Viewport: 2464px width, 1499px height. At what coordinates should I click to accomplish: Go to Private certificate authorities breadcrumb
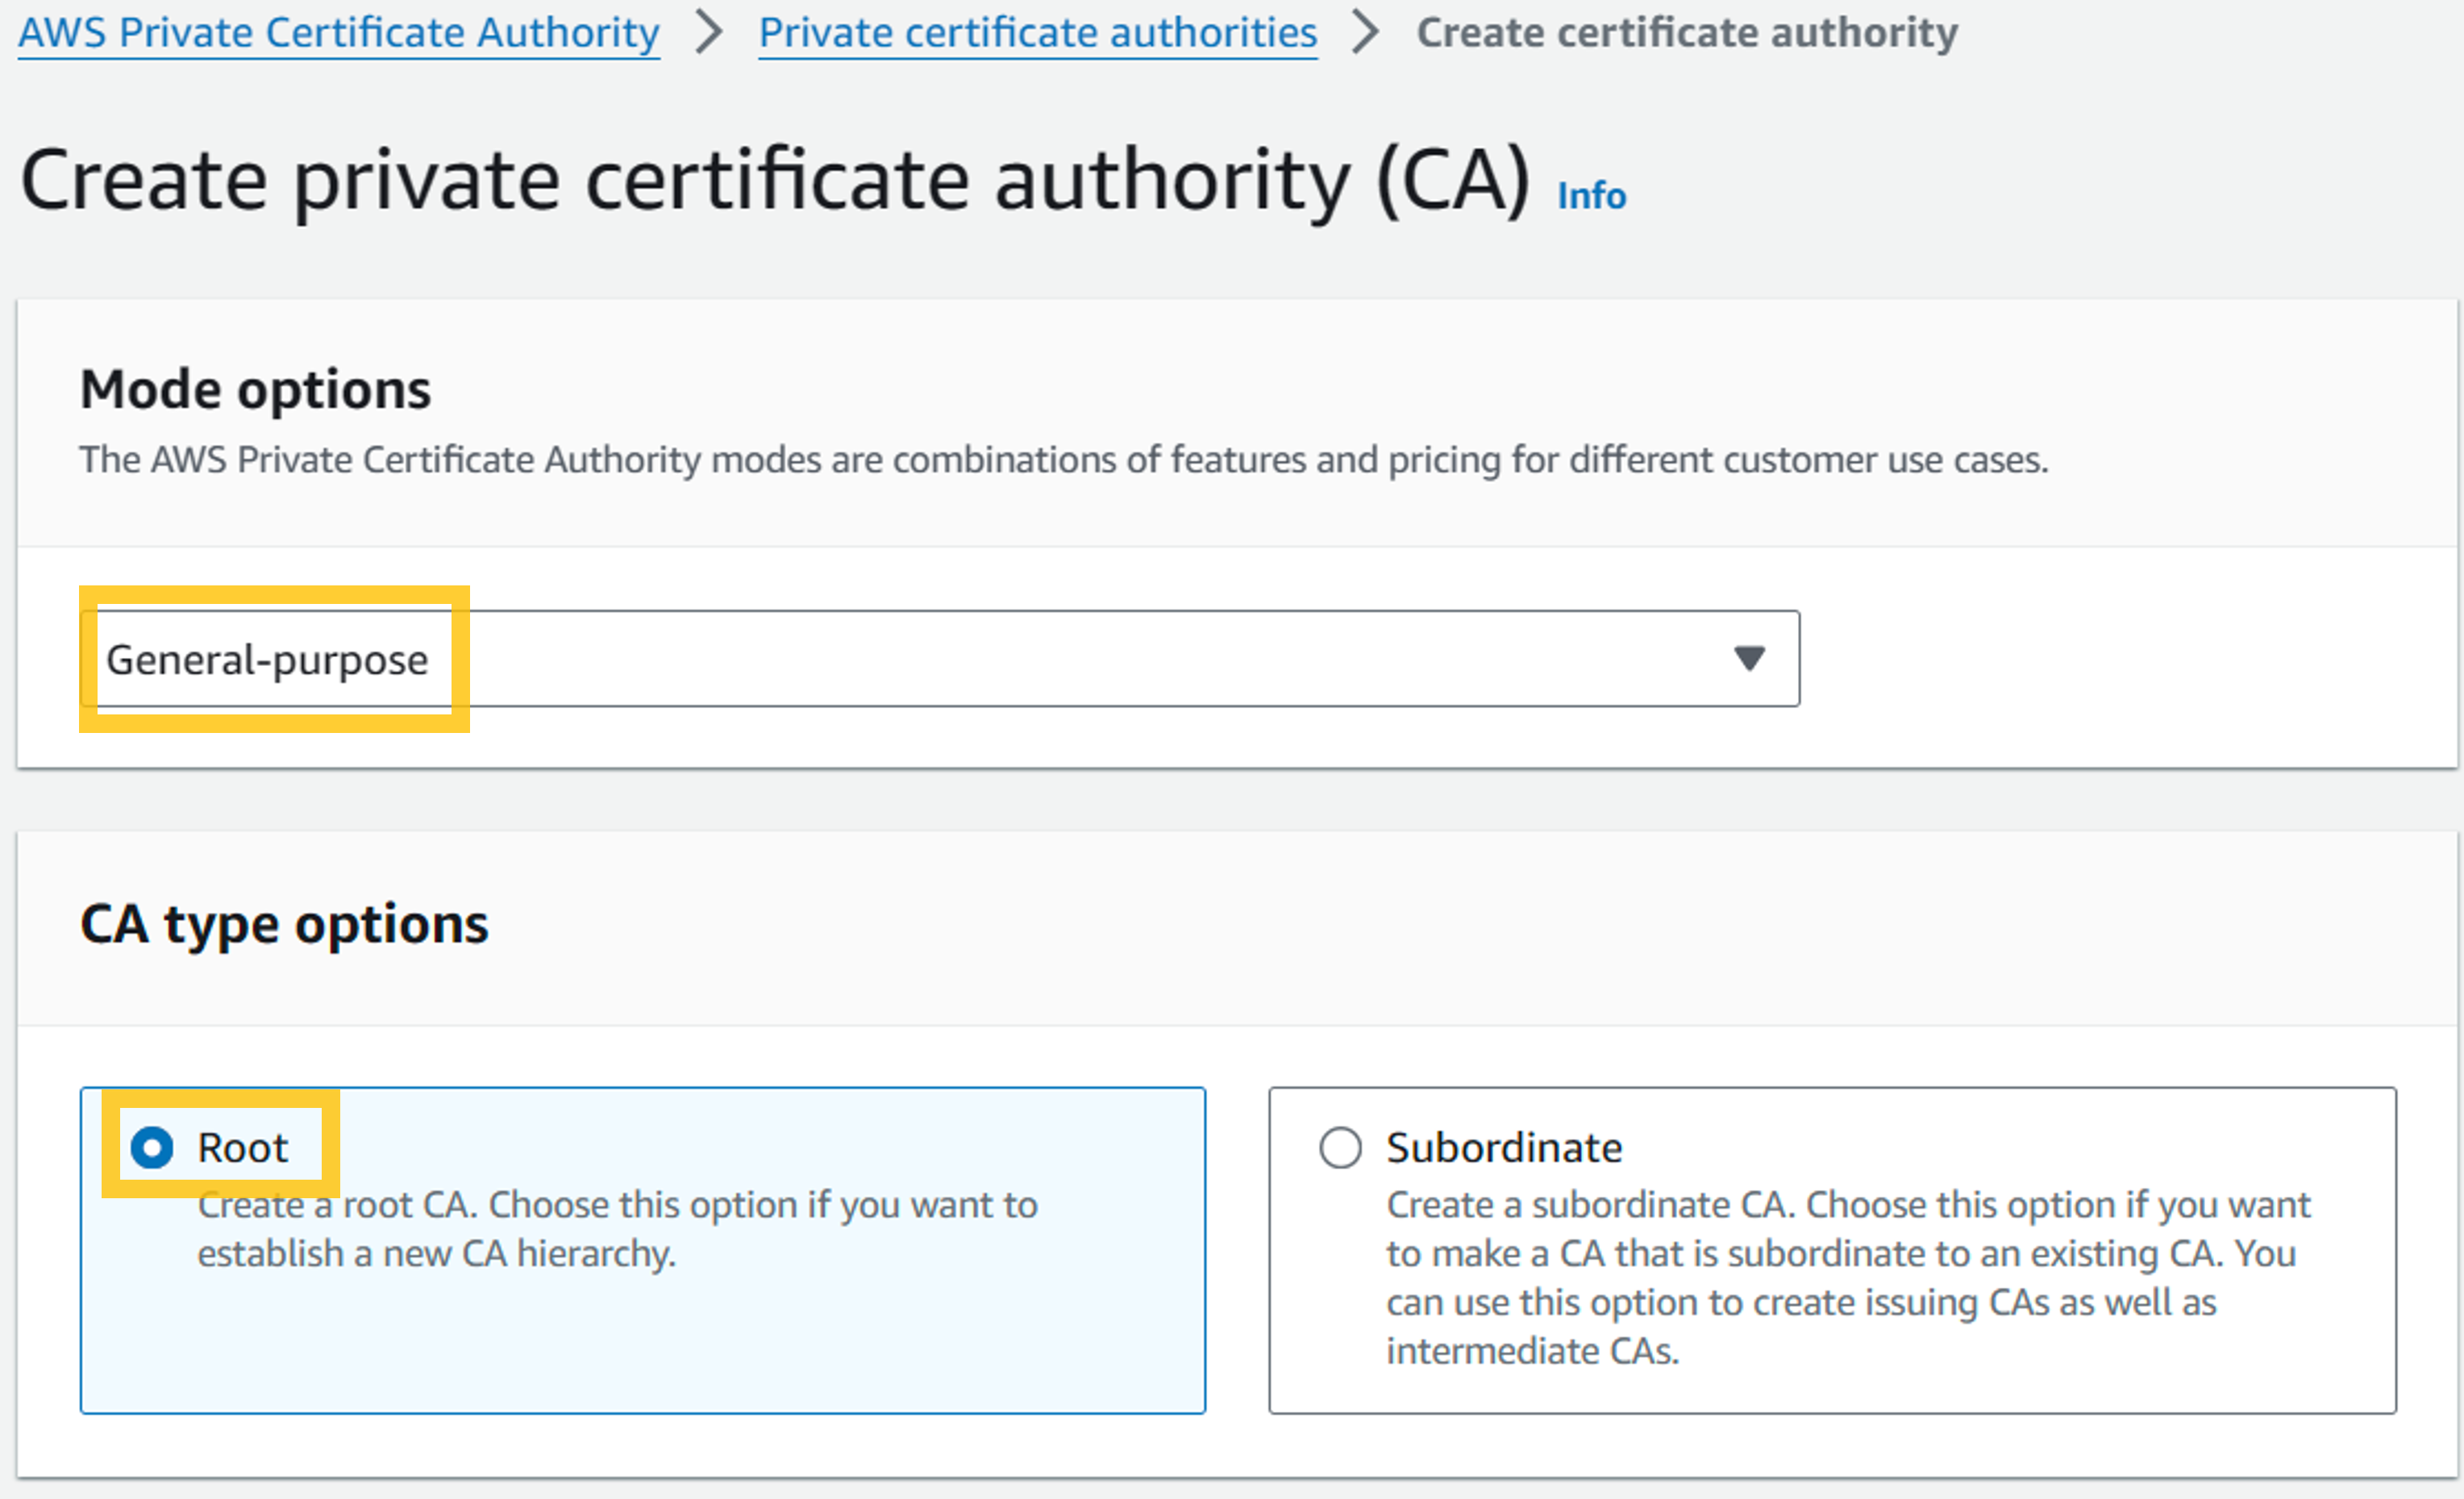coord(1038,33)
